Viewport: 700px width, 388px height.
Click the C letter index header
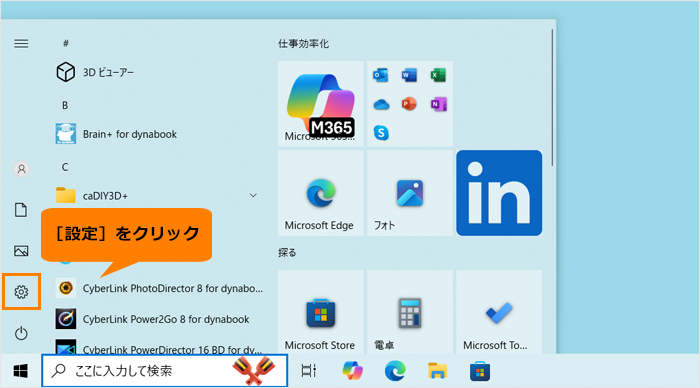coord(65,167)
